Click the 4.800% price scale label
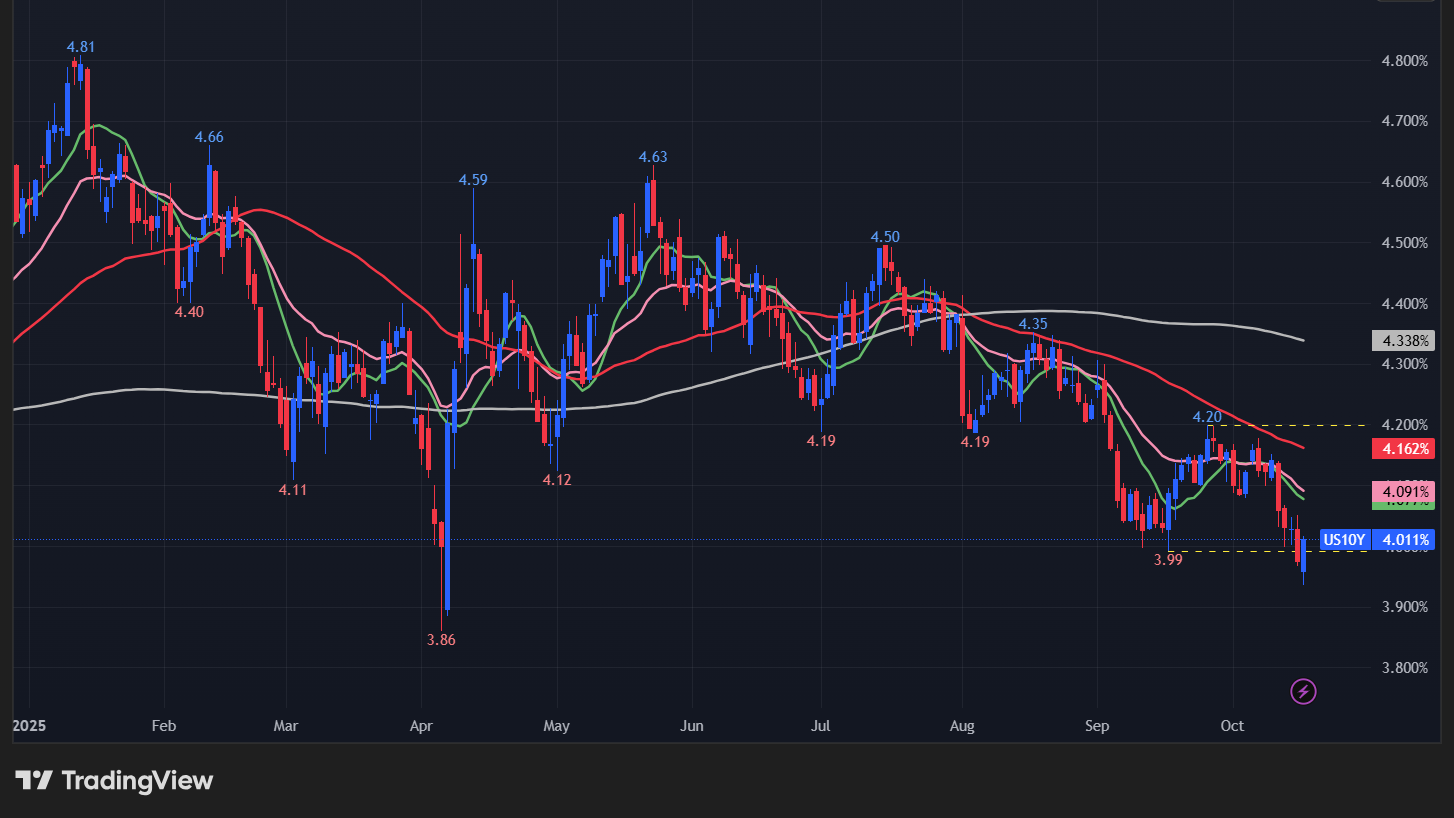 click(x=1405, y=61)
